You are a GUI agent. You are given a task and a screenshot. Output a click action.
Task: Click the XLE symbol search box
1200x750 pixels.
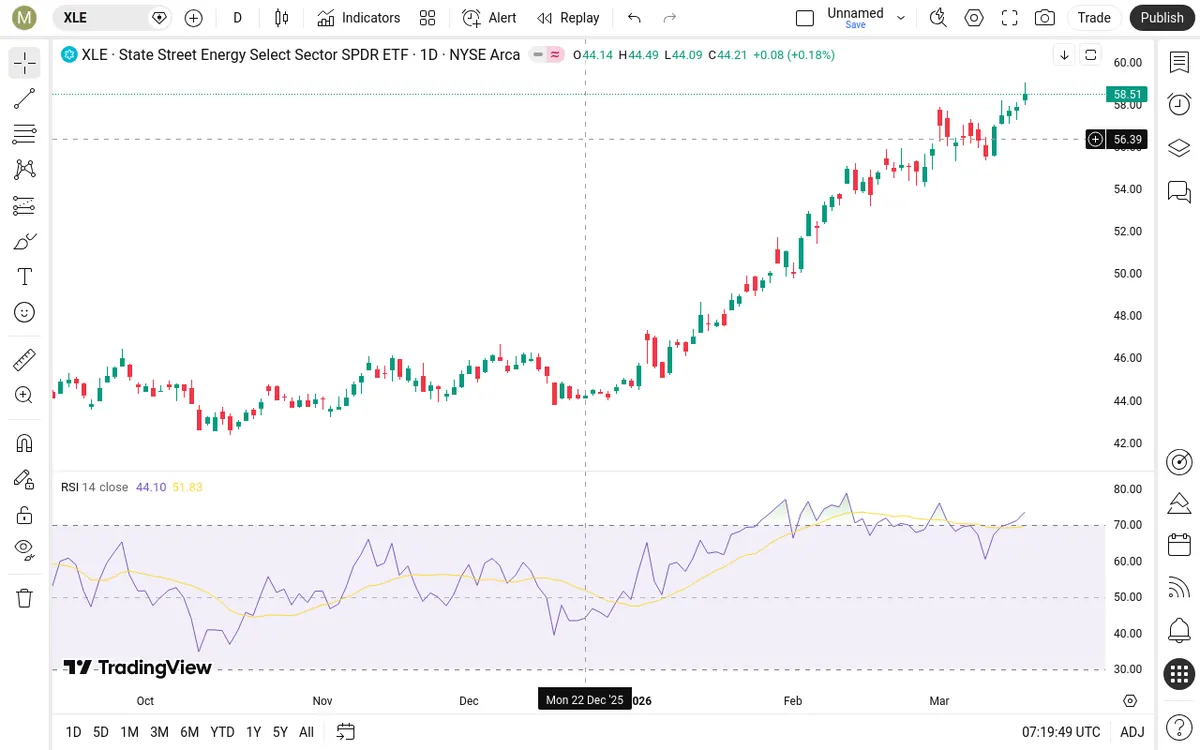[x=111, y=18]
